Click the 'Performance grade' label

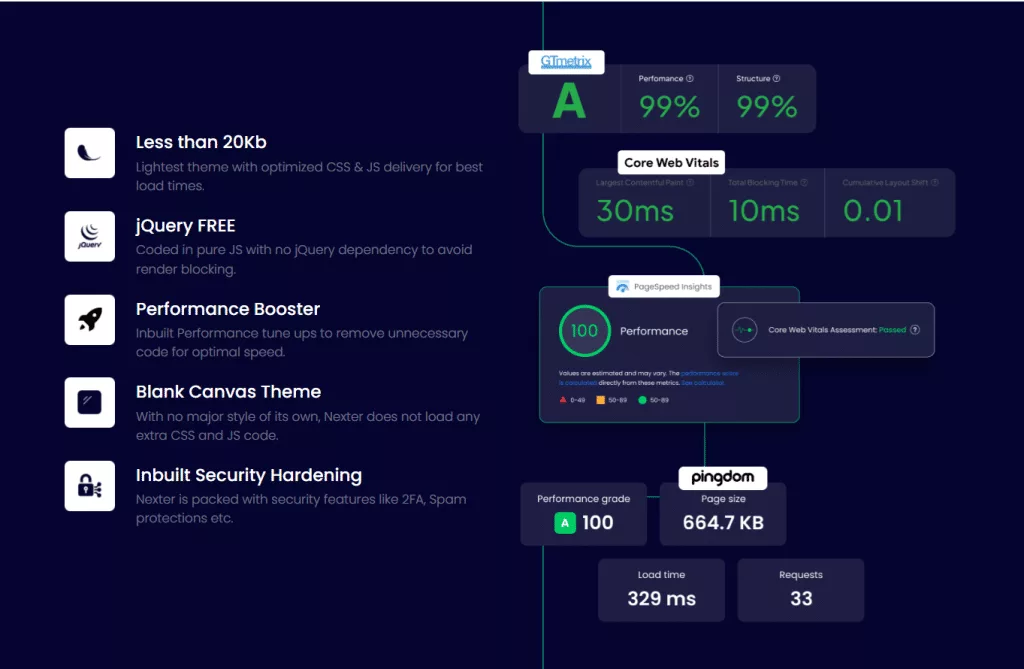pos(584,499)
